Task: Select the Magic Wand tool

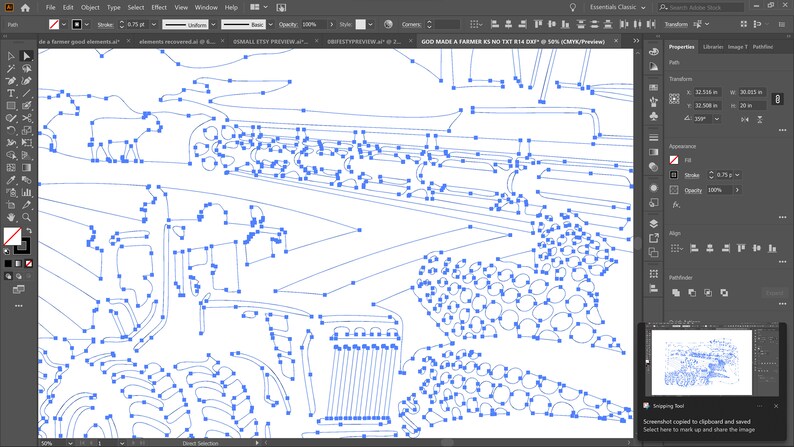Action: pyautogui.click(x=11, y=68)
